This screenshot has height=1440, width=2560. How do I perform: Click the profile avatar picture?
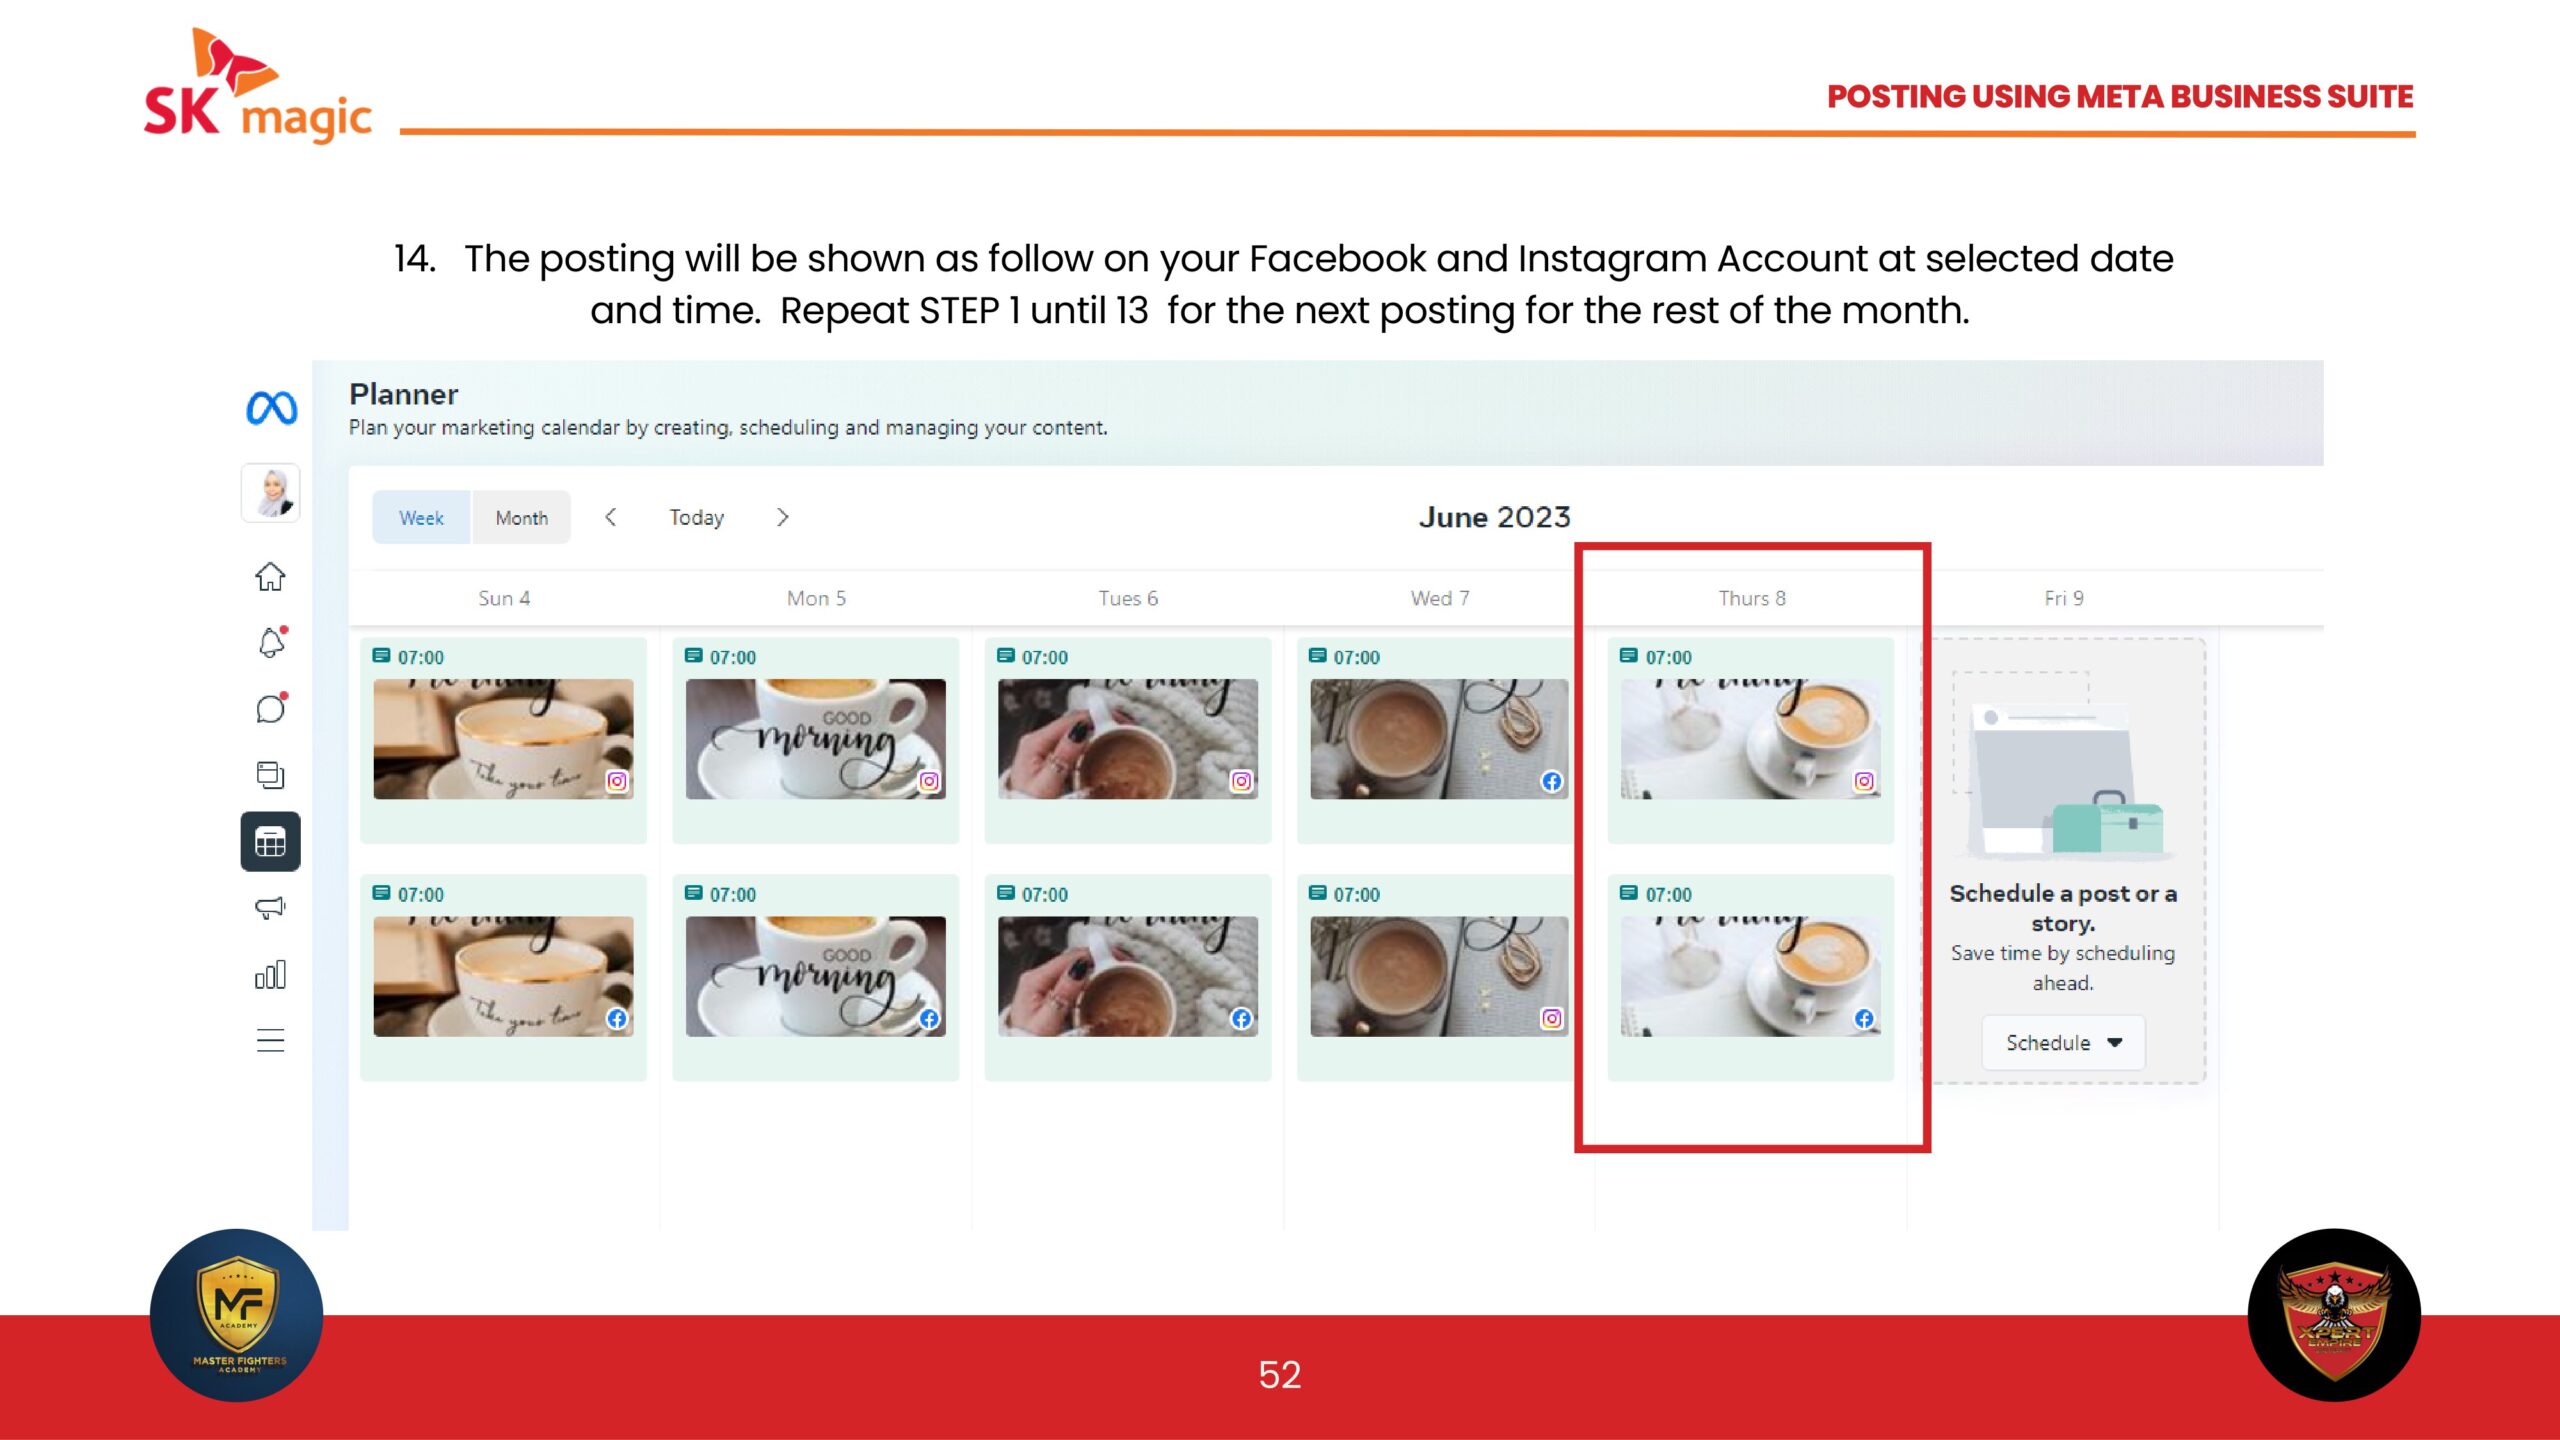point(271,493)
